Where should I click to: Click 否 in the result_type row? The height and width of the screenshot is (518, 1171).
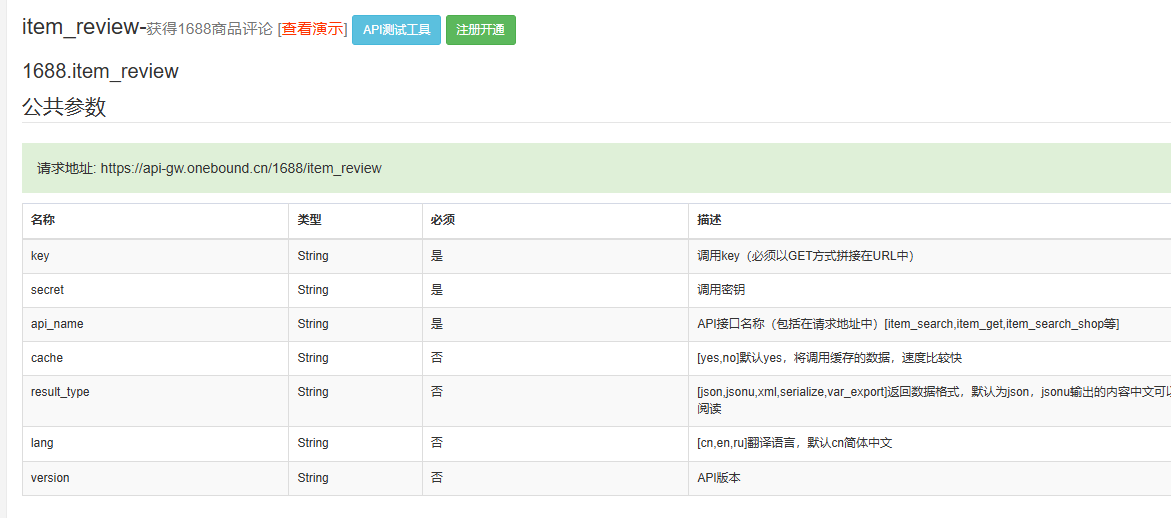pyautogui.click(x=437, y=392)
